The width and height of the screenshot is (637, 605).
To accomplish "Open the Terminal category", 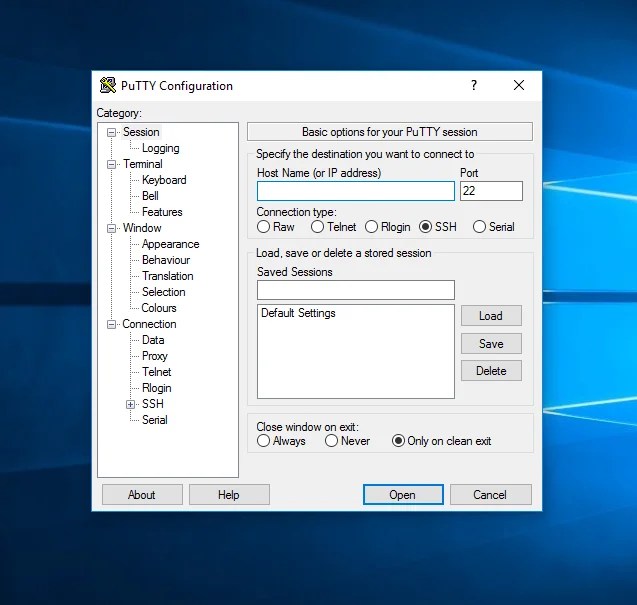I will pos(143,164).
